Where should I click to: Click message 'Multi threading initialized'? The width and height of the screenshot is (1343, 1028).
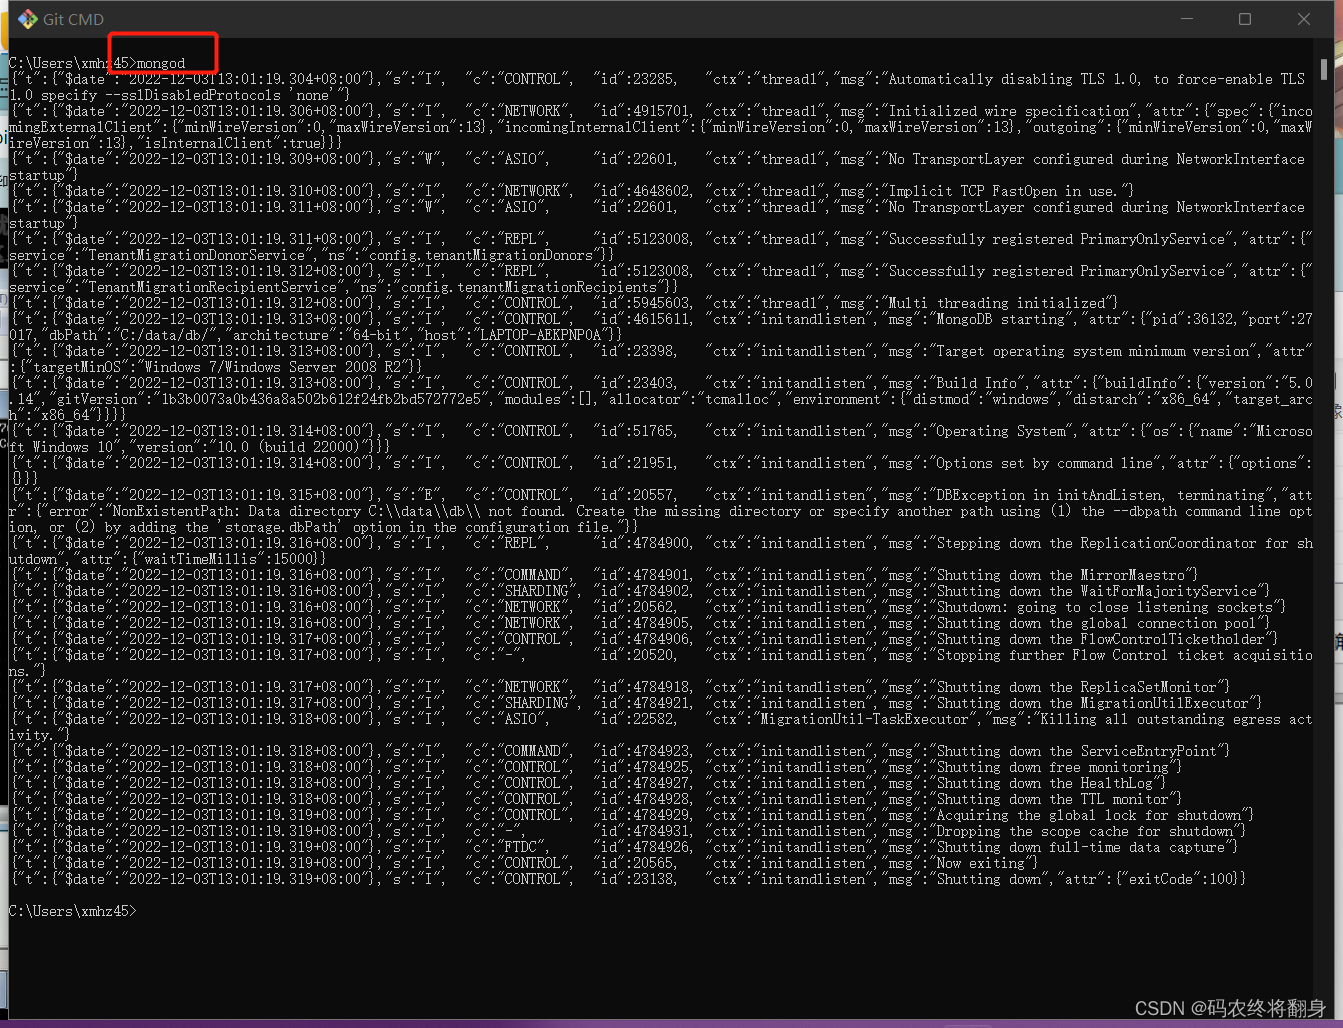[x=997, y=303]
